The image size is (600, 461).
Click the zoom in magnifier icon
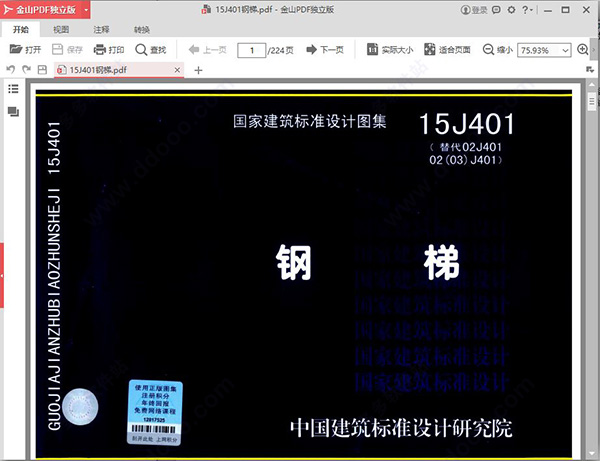(584, 50)
